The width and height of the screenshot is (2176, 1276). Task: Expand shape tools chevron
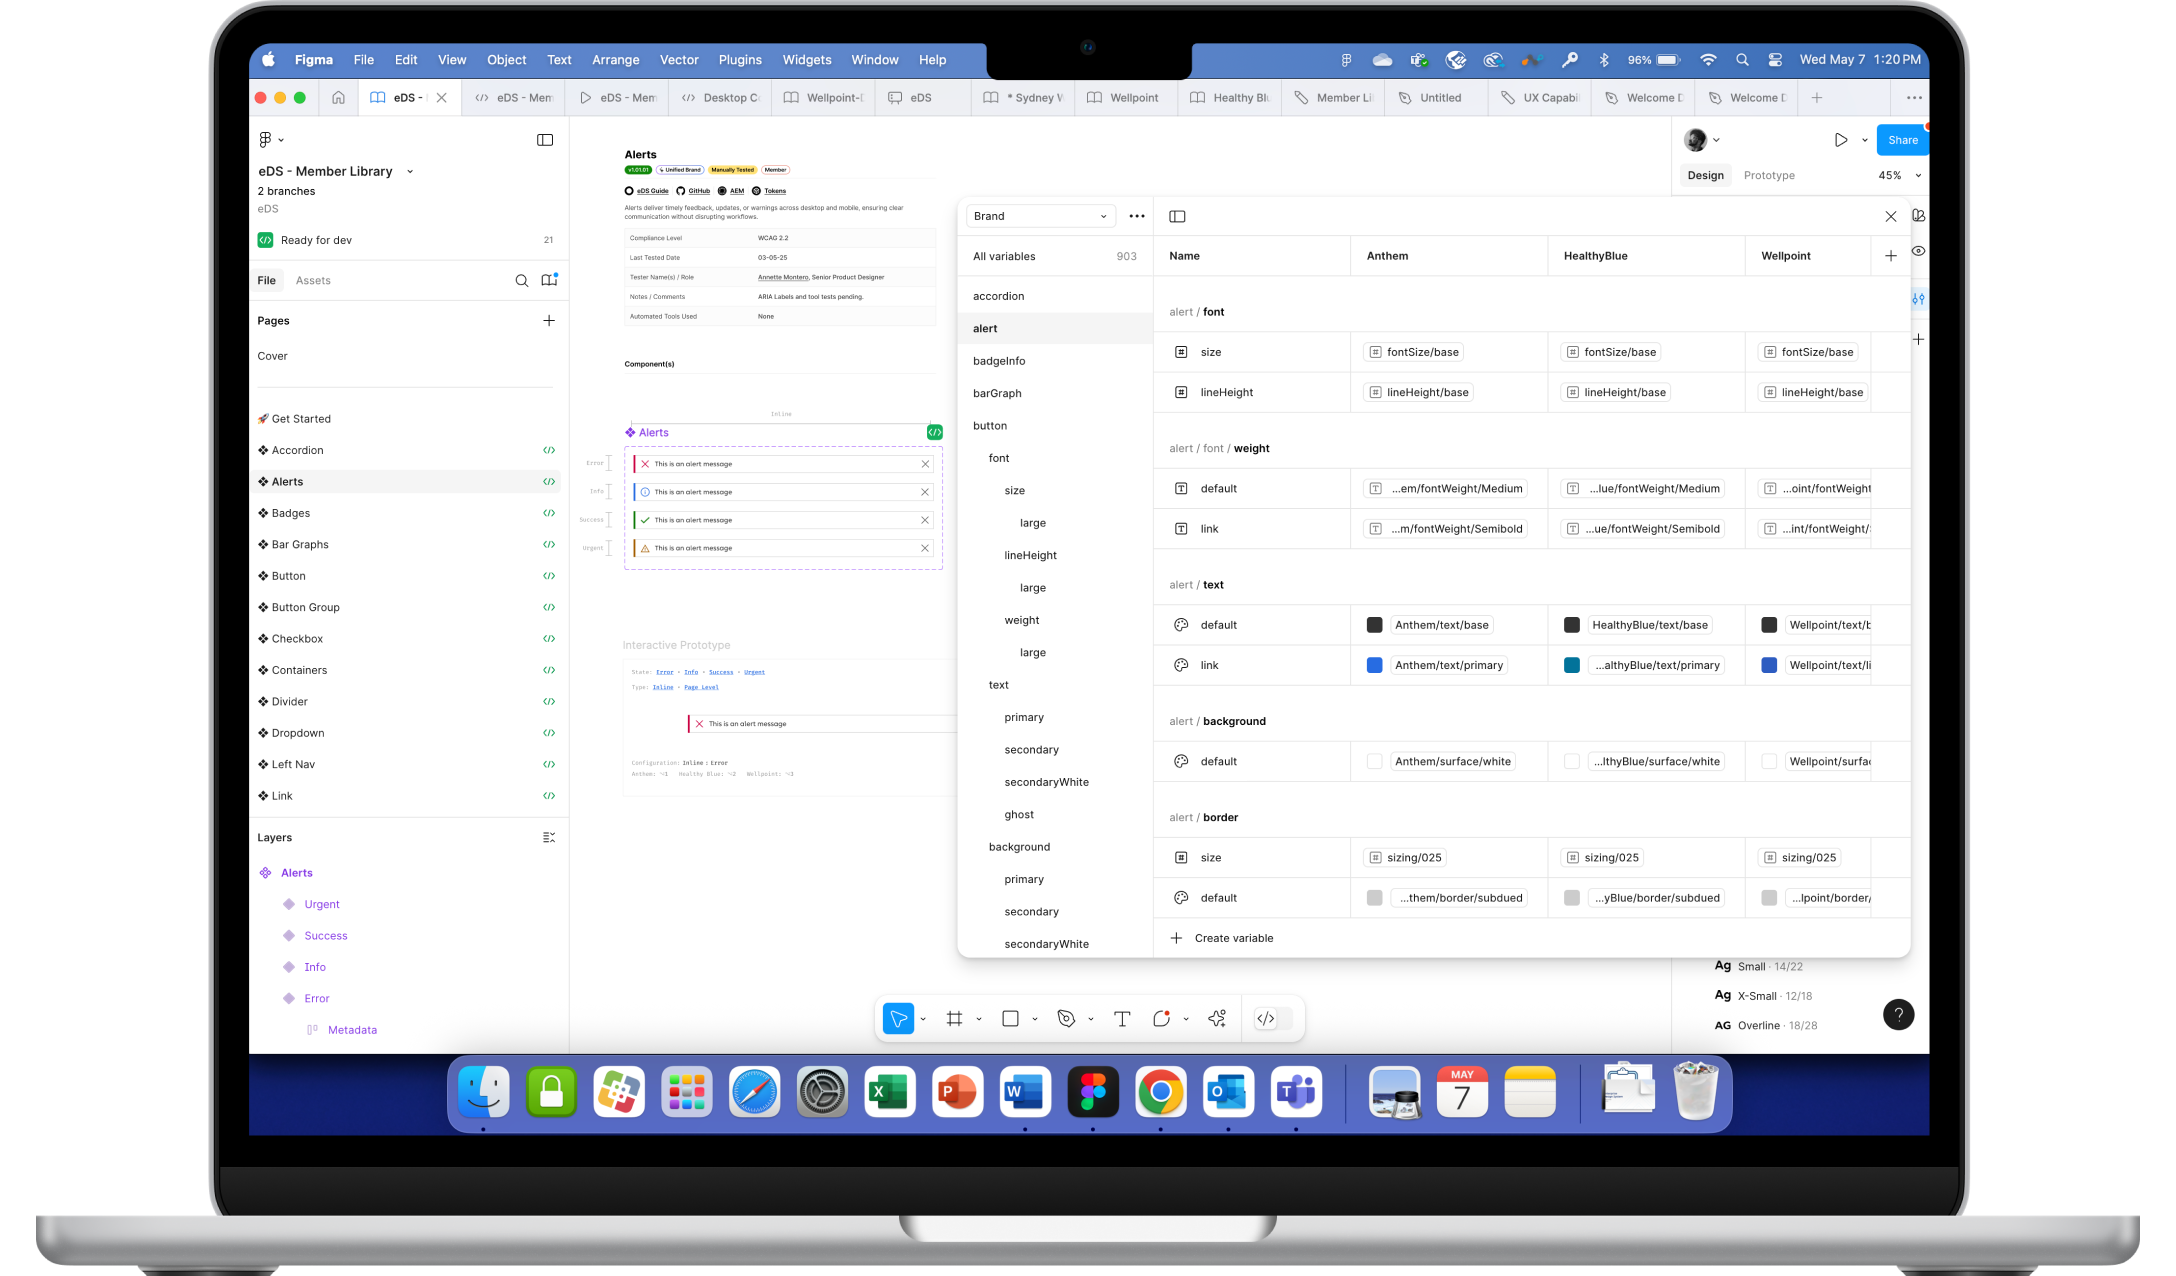(1035, 1019)
